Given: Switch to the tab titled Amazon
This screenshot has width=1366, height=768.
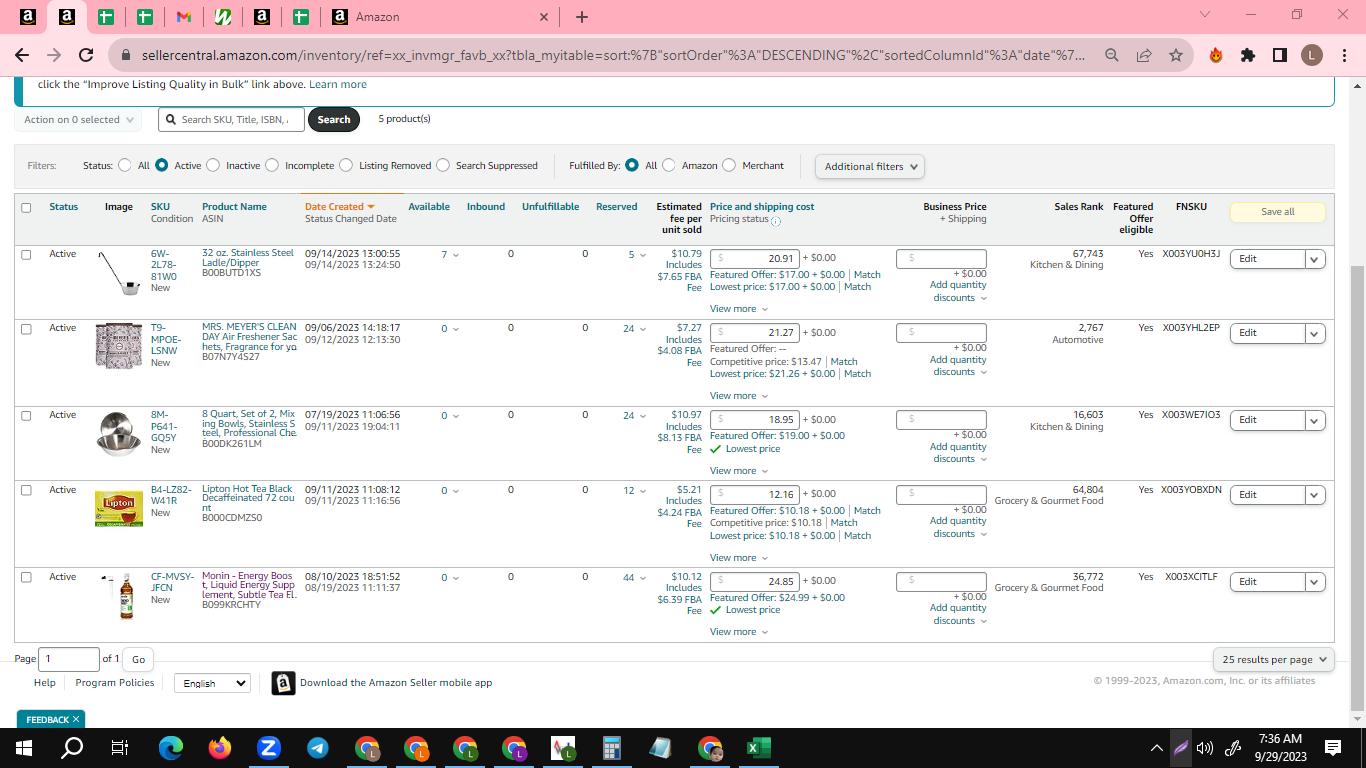Looking at the screenshot, I should click(440, 17).
